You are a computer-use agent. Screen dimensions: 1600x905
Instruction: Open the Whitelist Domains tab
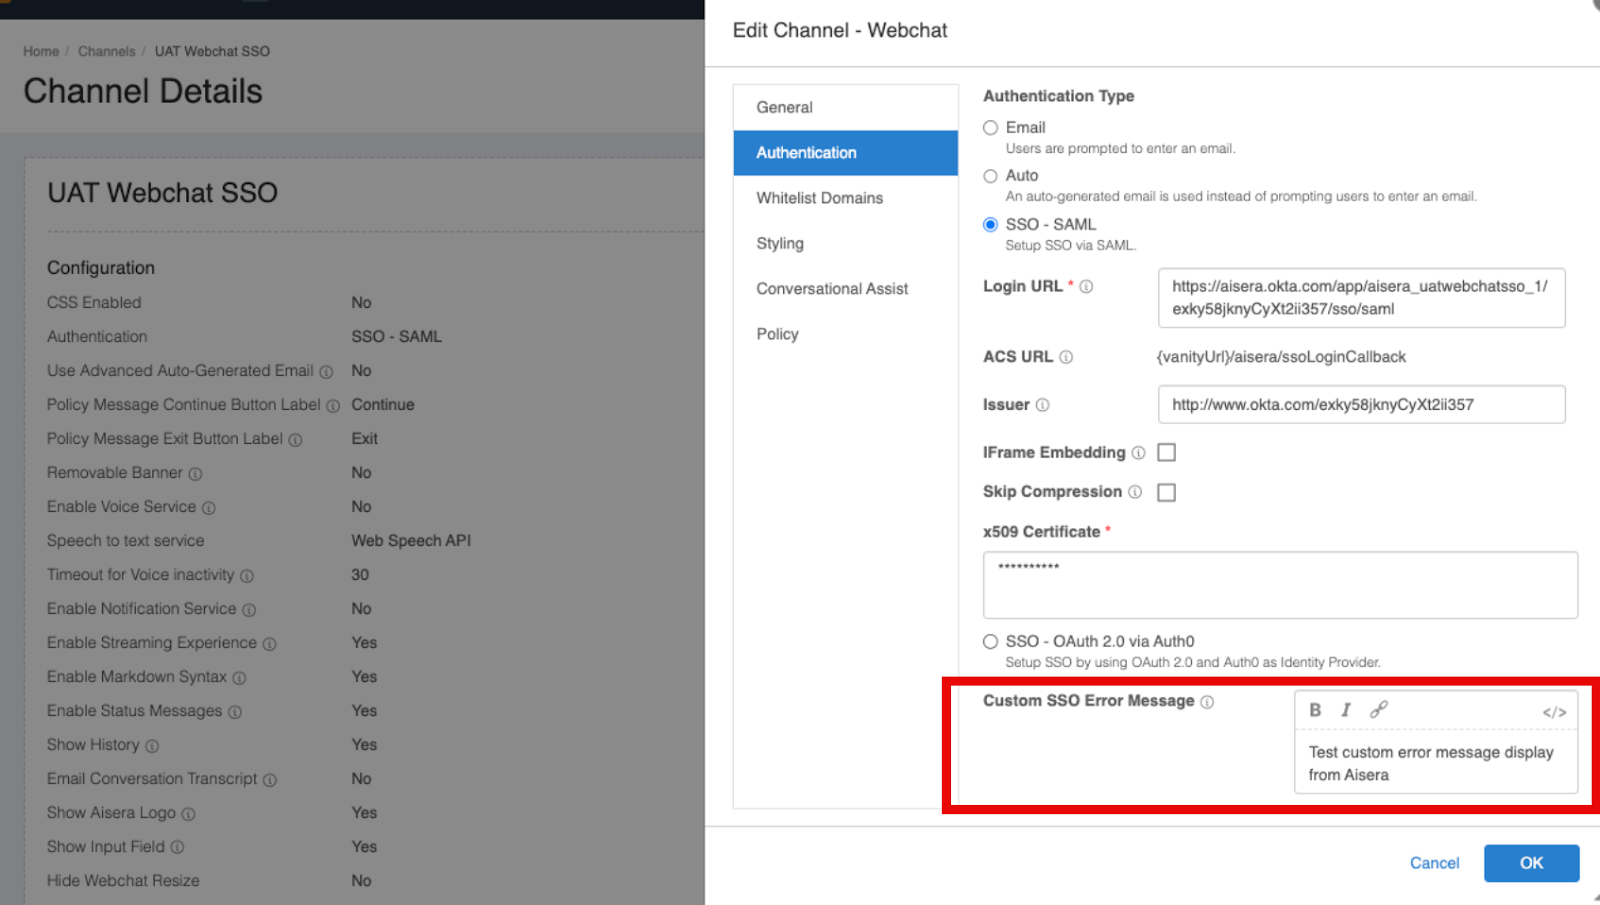[845, 198]
